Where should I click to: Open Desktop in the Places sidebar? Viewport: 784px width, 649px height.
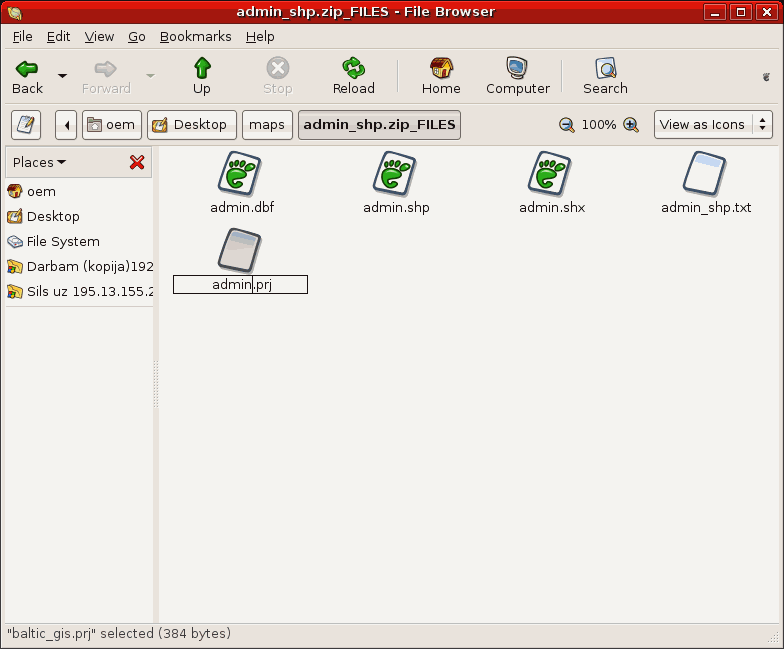coord(79,216)
